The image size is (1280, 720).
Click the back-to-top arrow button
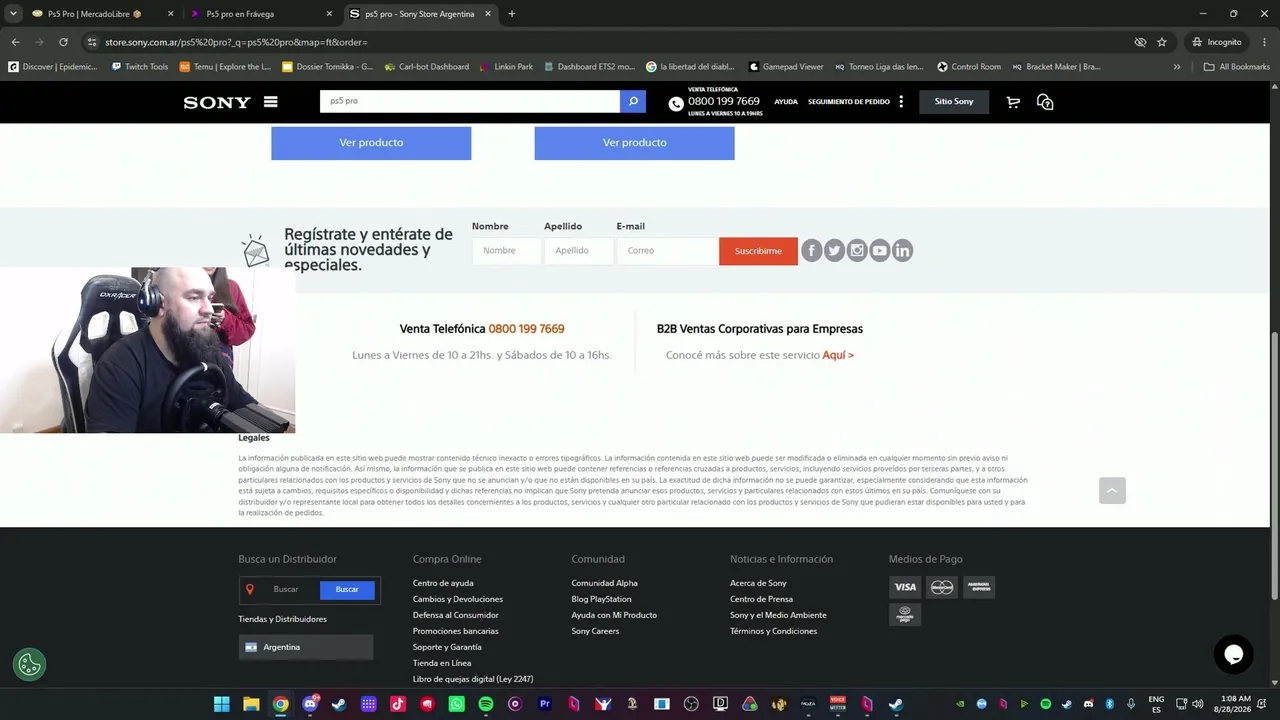[x=1112, y=490]
